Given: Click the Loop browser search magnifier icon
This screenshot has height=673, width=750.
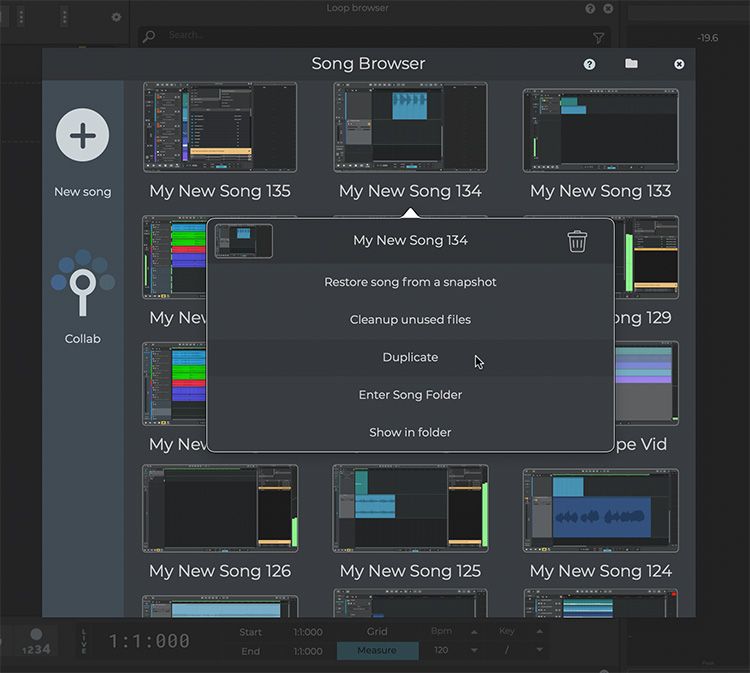Looking at the screenshot, I should 150,37.
